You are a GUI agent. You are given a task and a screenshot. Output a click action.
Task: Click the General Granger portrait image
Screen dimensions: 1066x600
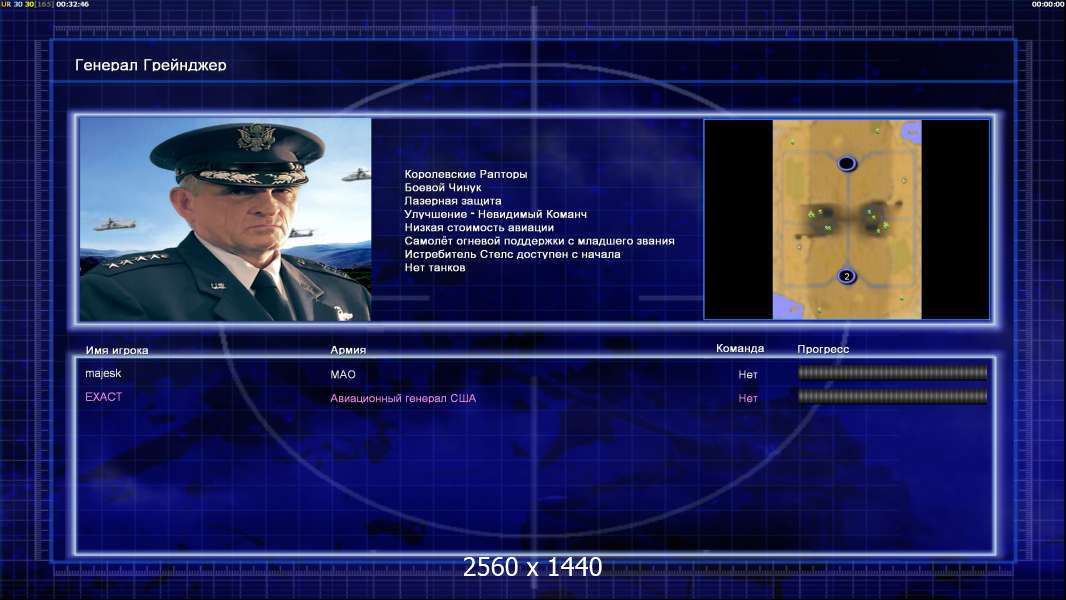pyautogui.click(x=225, y=219)
